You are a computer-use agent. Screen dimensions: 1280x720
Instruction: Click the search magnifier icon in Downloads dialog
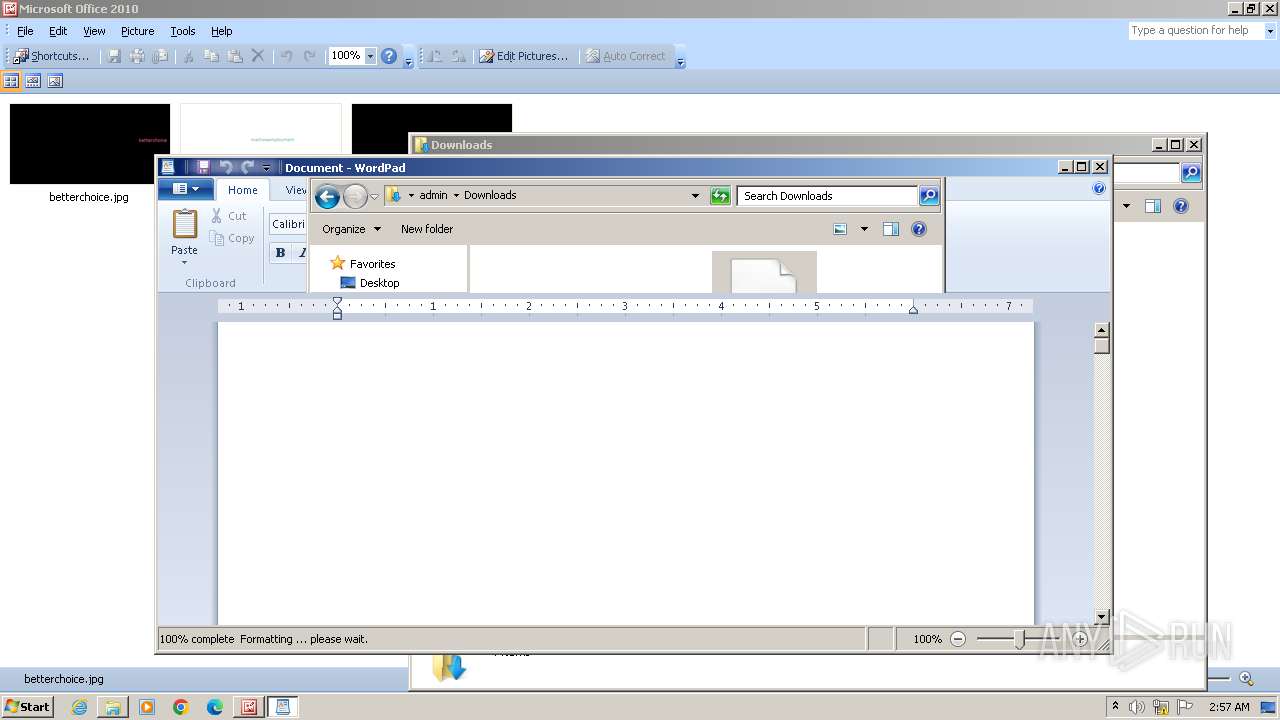[x=929, y=196]
